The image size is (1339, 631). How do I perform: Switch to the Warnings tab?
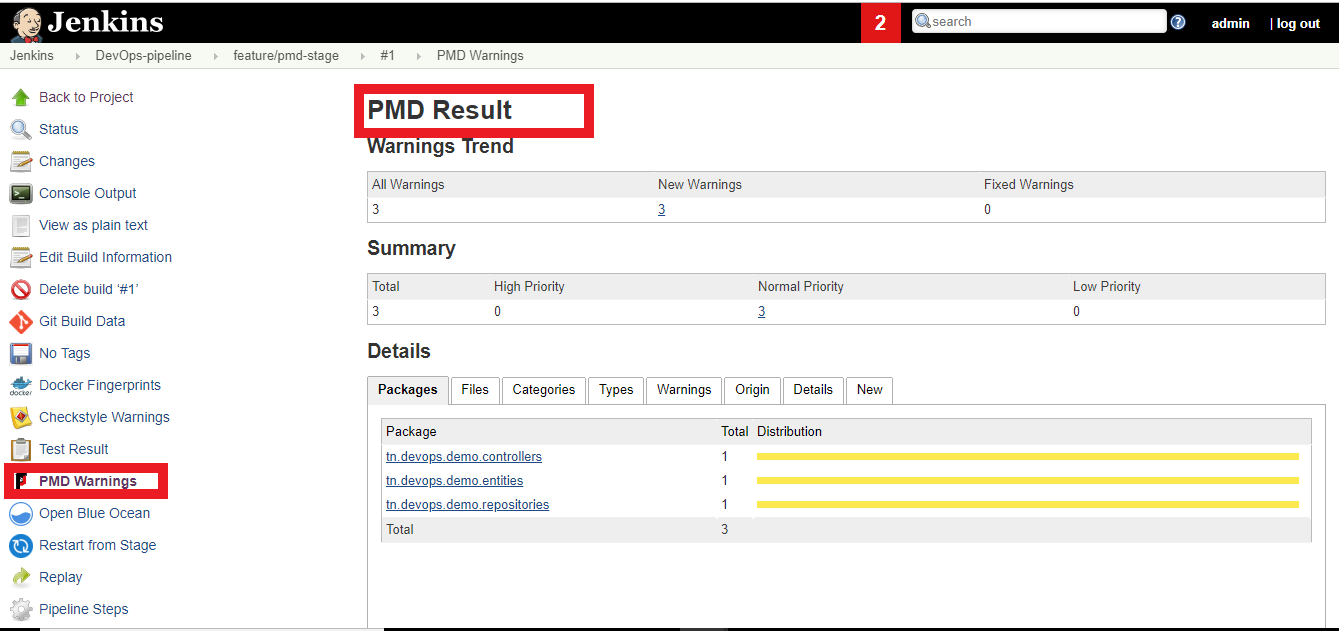pos(684,390)
